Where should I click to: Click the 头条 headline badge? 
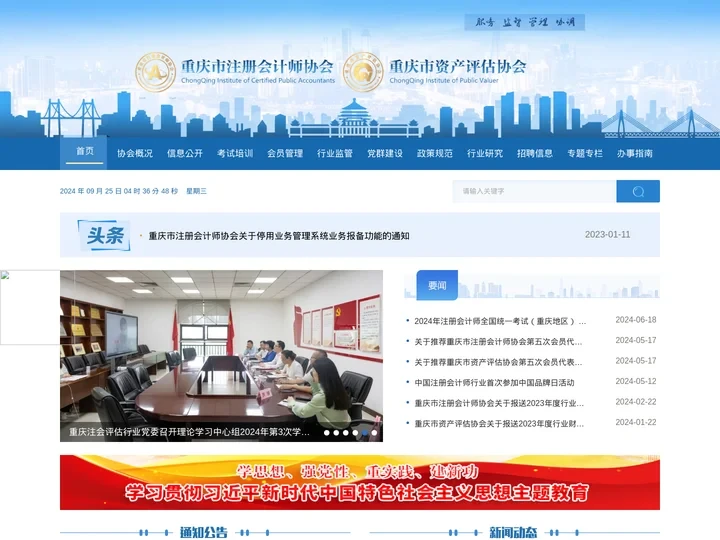(104, 235)
